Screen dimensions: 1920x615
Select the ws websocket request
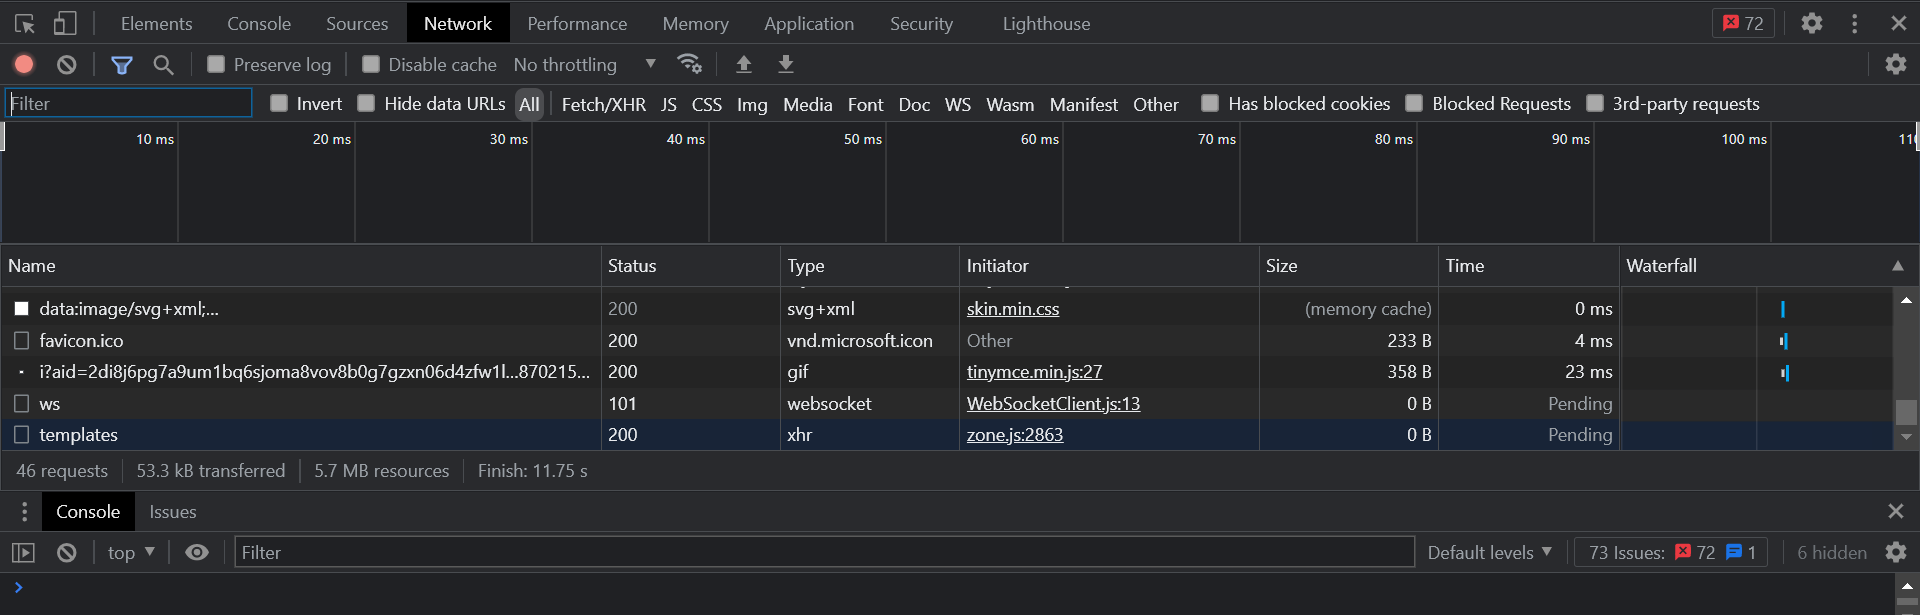pos(946,404)
